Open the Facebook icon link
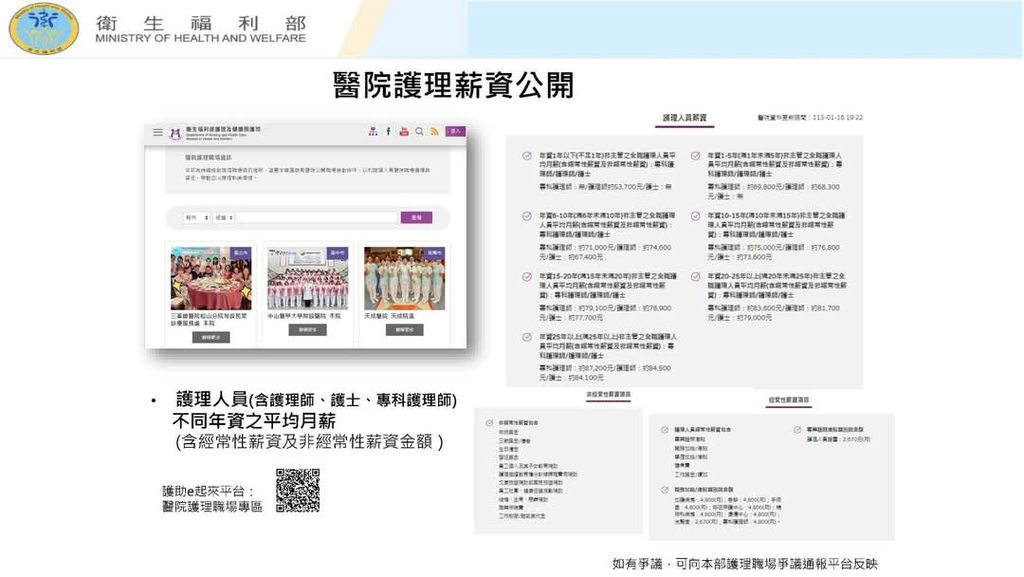The width and height of the screenshot is (1024, 577). tap(389, 131)
